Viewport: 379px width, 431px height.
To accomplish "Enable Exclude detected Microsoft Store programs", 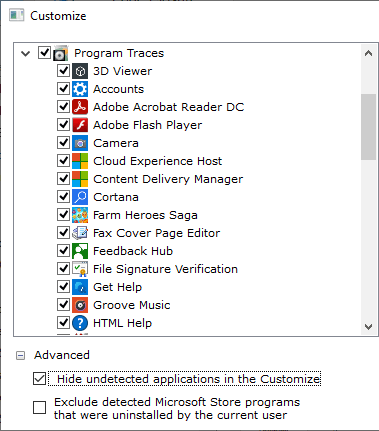I will pos(39,407).
